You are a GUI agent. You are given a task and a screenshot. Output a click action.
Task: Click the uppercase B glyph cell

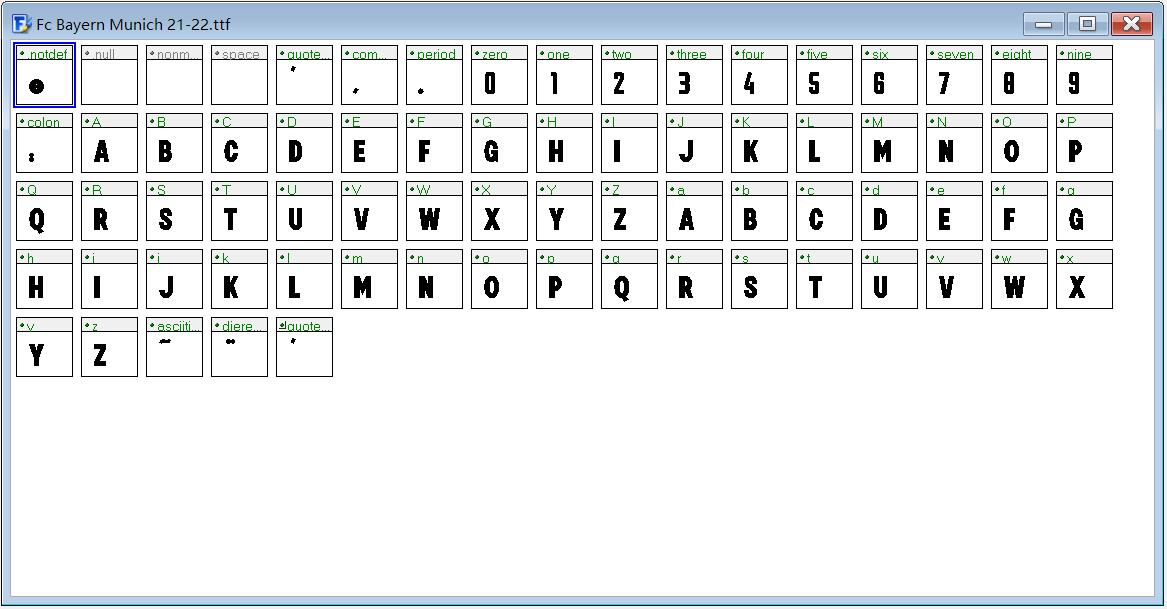(x=174, y=144)
